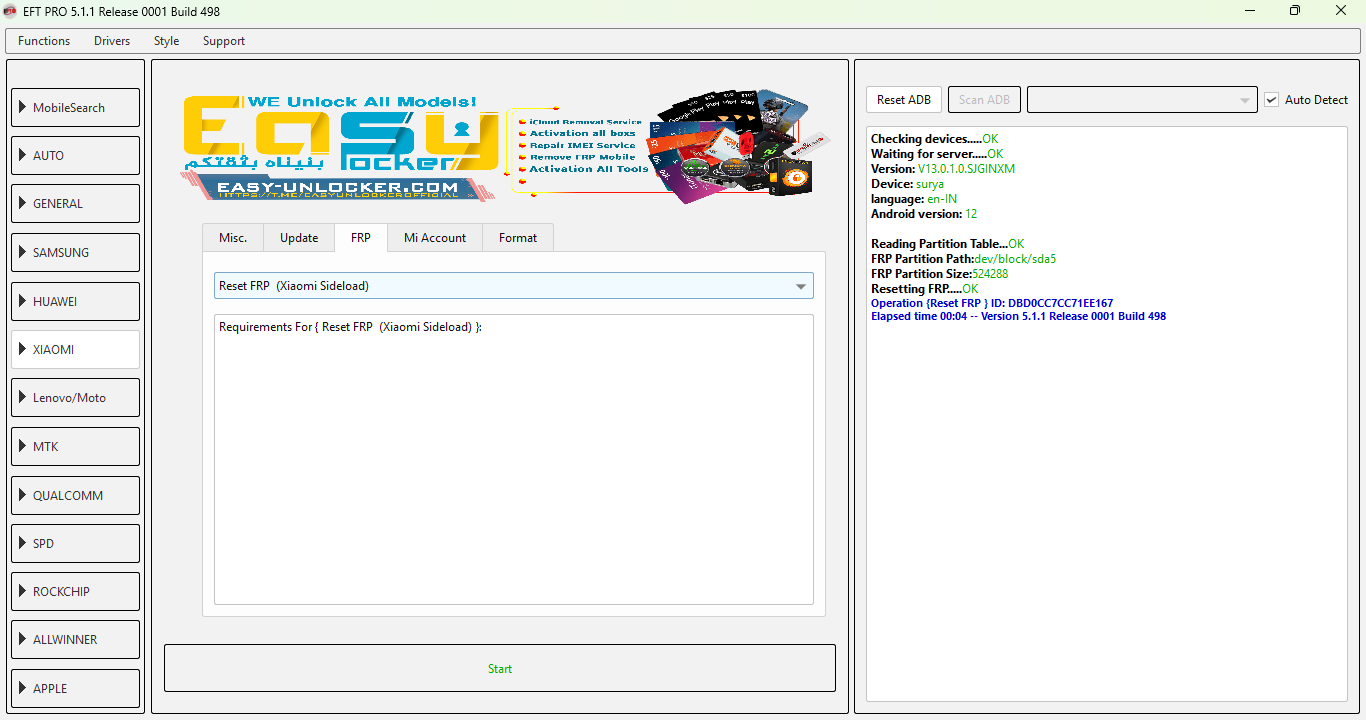Switch to the Format tab
This screenshot has height=720, width=1366.
point(518,238)
